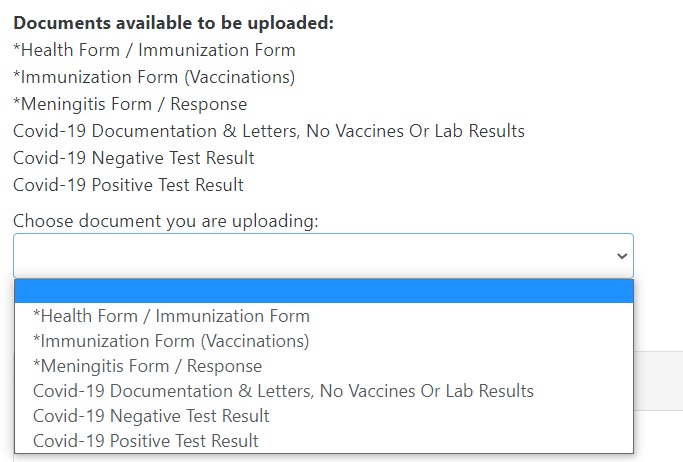Choose the Covid-19 Documentation & Letters dropdown option
The height and width of the screenshot is (462, 683).
283,391
